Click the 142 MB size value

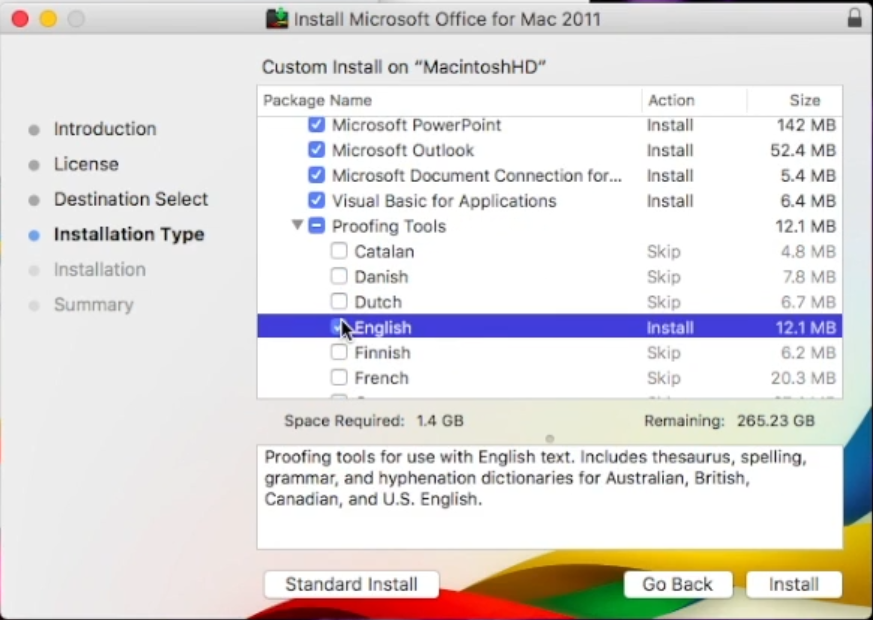(806, 125)
